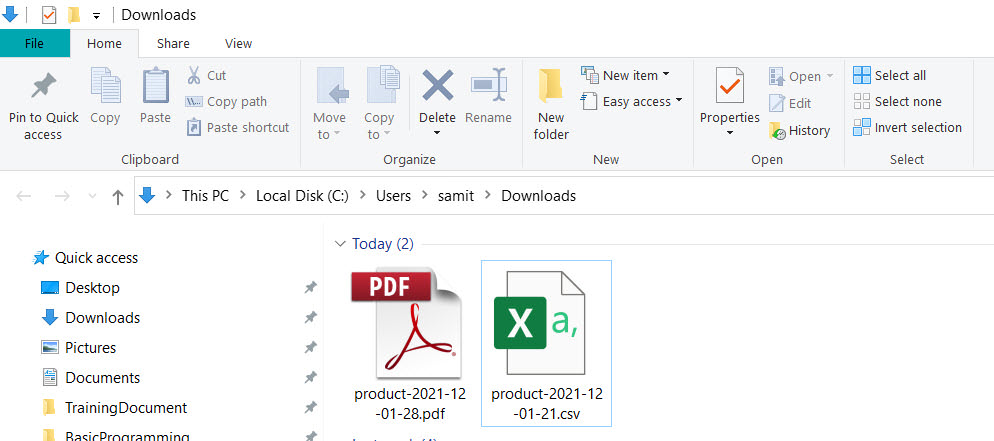The height and width of the screenshot is (441, 994).
Task: Switch to the Home tab
Action: point(104,44)
